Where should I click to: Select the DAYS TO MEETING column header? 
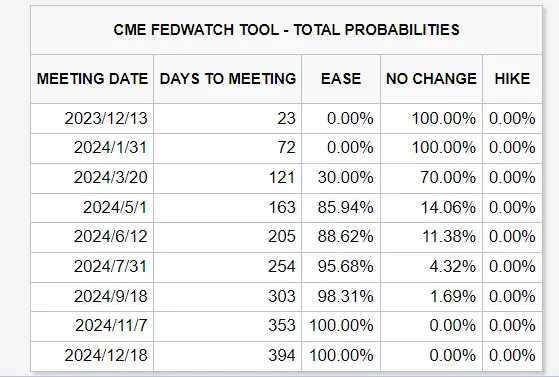coord(228,79)
